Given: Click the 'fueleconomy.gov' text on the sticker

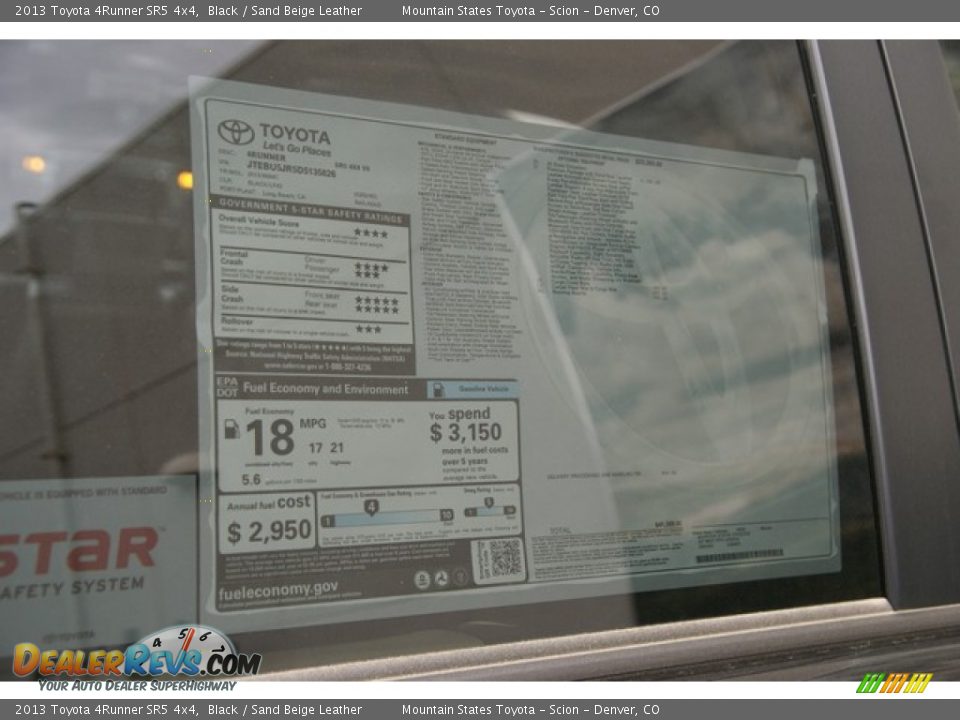Looking at the screenshot, I should tap(278, 590).
